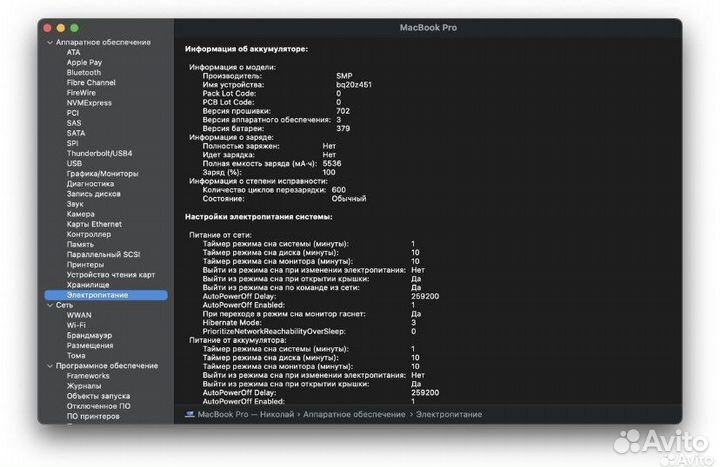Open Параллельный SCSI entry
720x467 pixels.
click(x=103, y=254)
